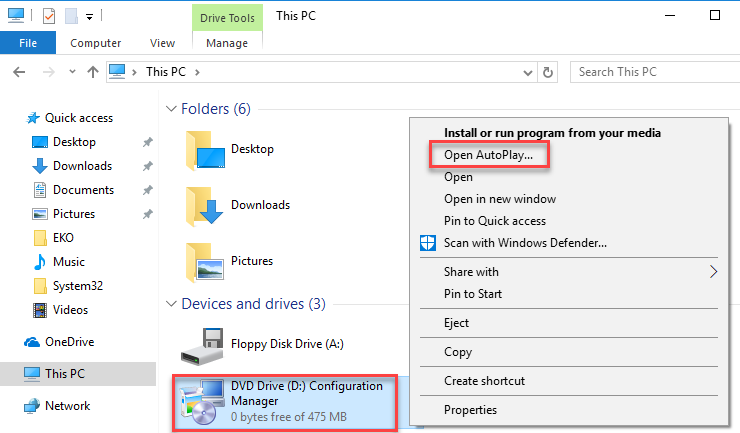Screen dimensions: 740x433
Task: Collapse the Folders (6) group
Action: pyautogui.click(x=171, y=109)
